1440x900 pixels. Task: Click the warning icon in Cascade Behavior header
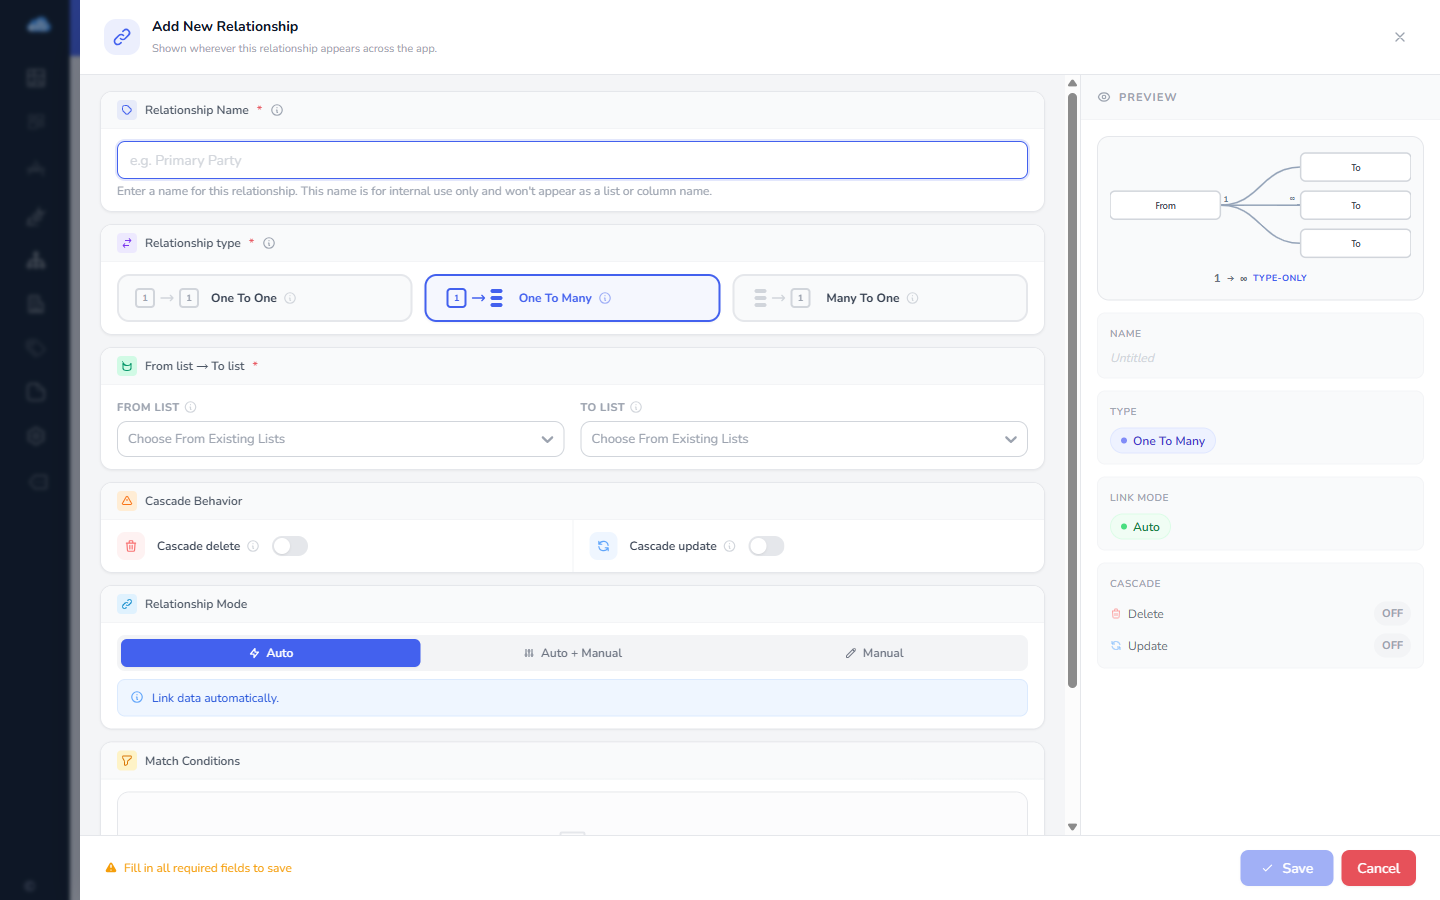[x=127, y=501]
